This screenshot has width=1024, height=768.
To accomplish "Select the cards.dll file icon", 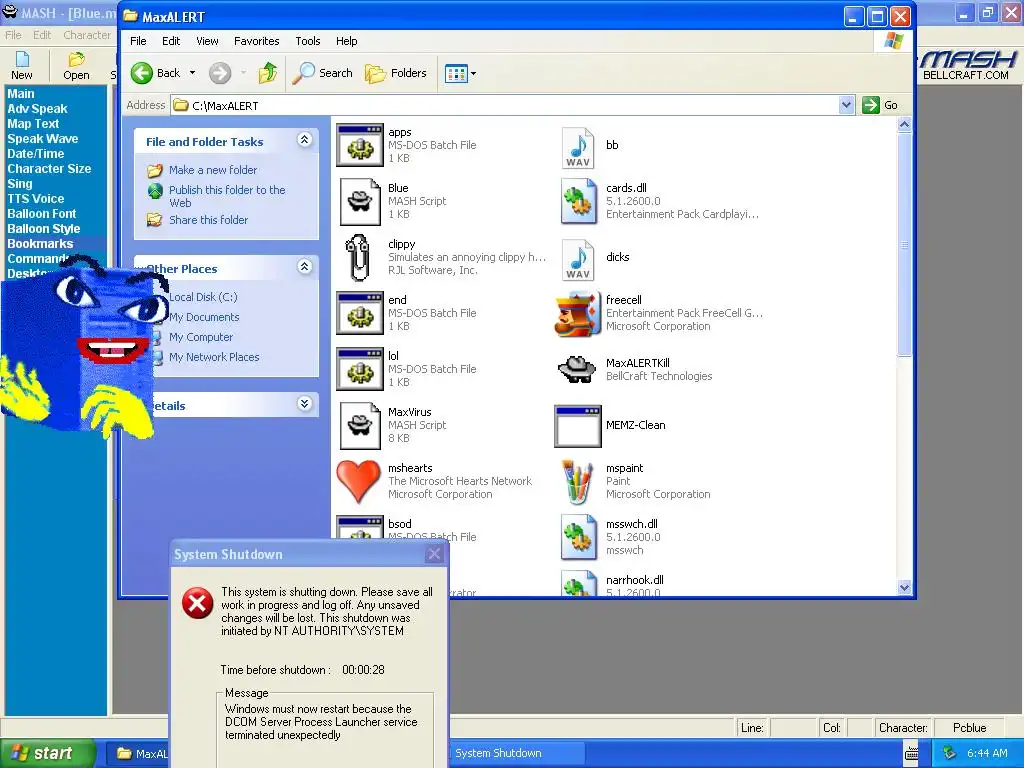I will (577, 201).
